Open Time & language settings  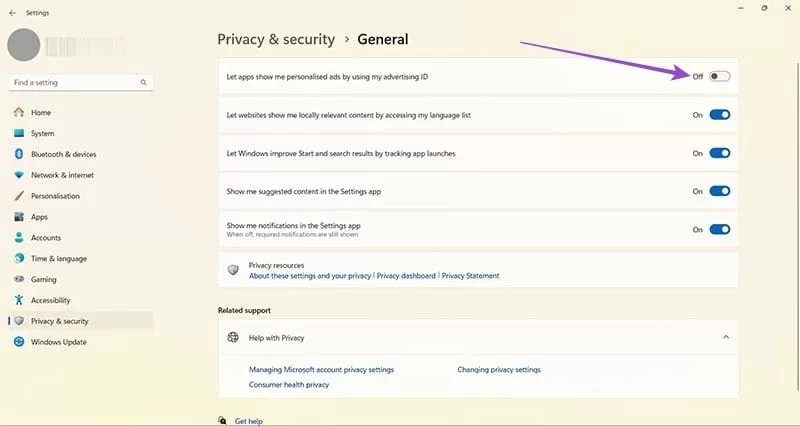pyautogui.click(x=58, y=258)
